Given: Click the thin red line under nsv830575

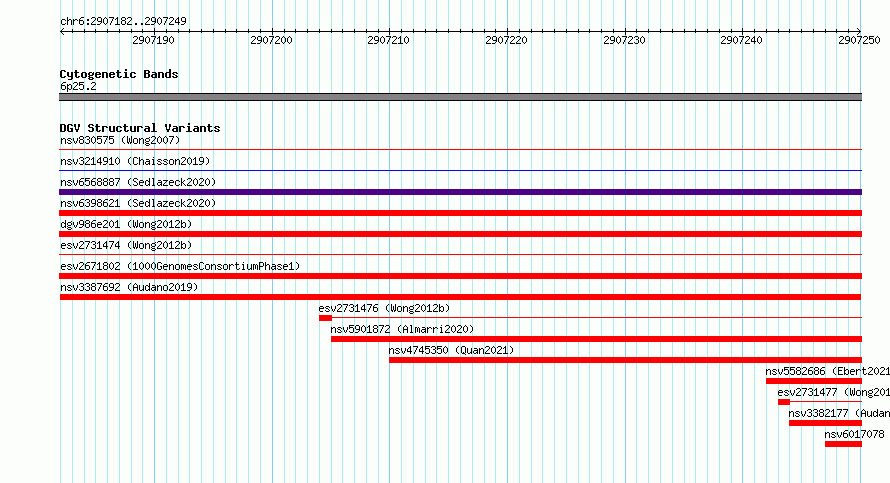Looking at the screenshot, I should pos(460,149).
